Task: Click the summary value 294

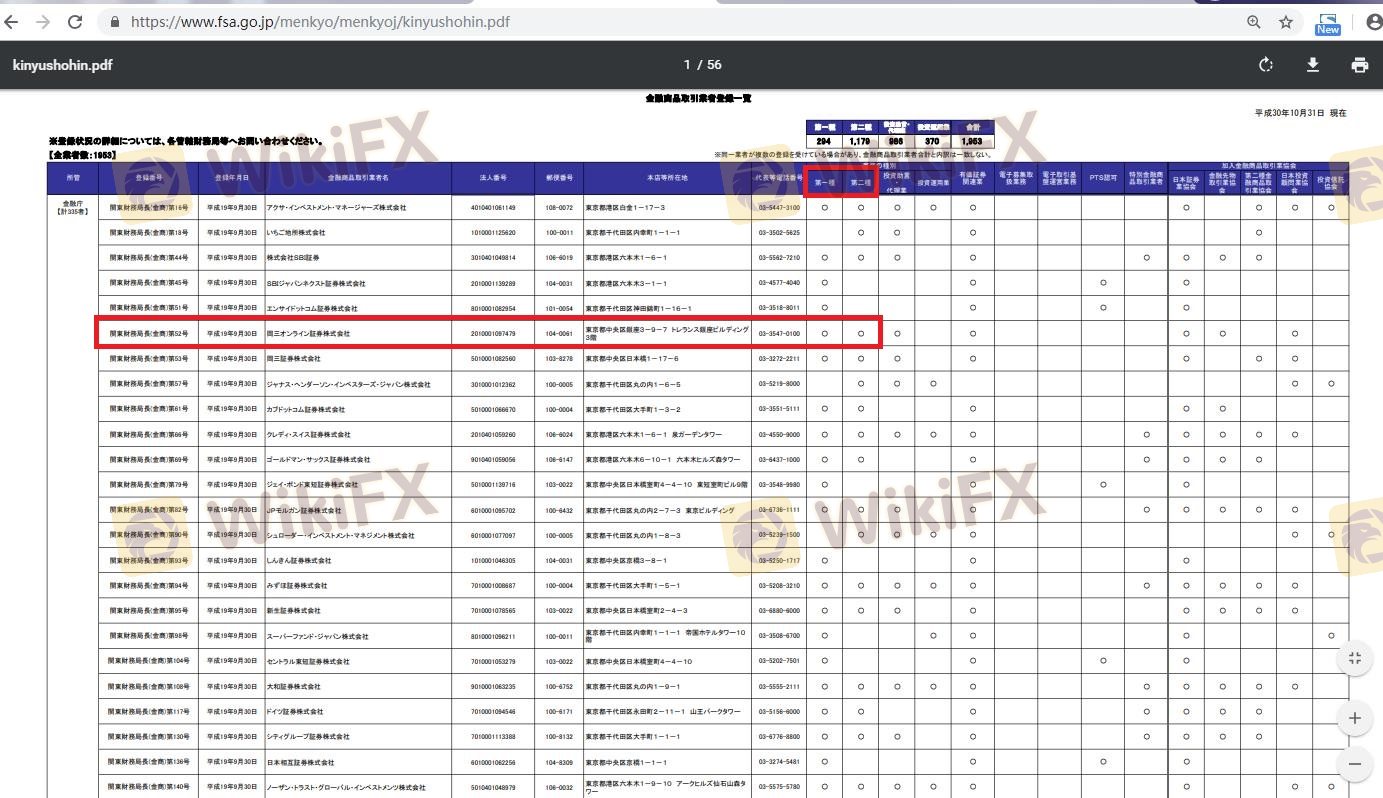Action: (825, 142)
